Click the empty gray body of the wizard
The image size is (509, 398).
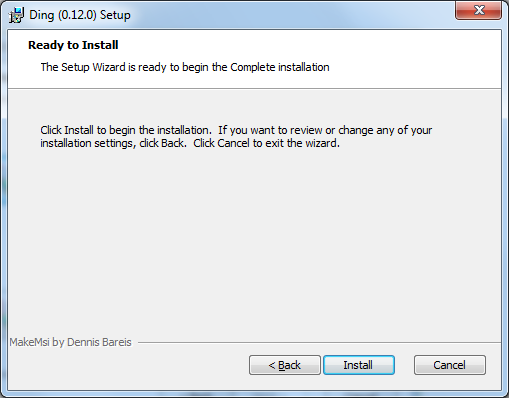tap(253, 240)
